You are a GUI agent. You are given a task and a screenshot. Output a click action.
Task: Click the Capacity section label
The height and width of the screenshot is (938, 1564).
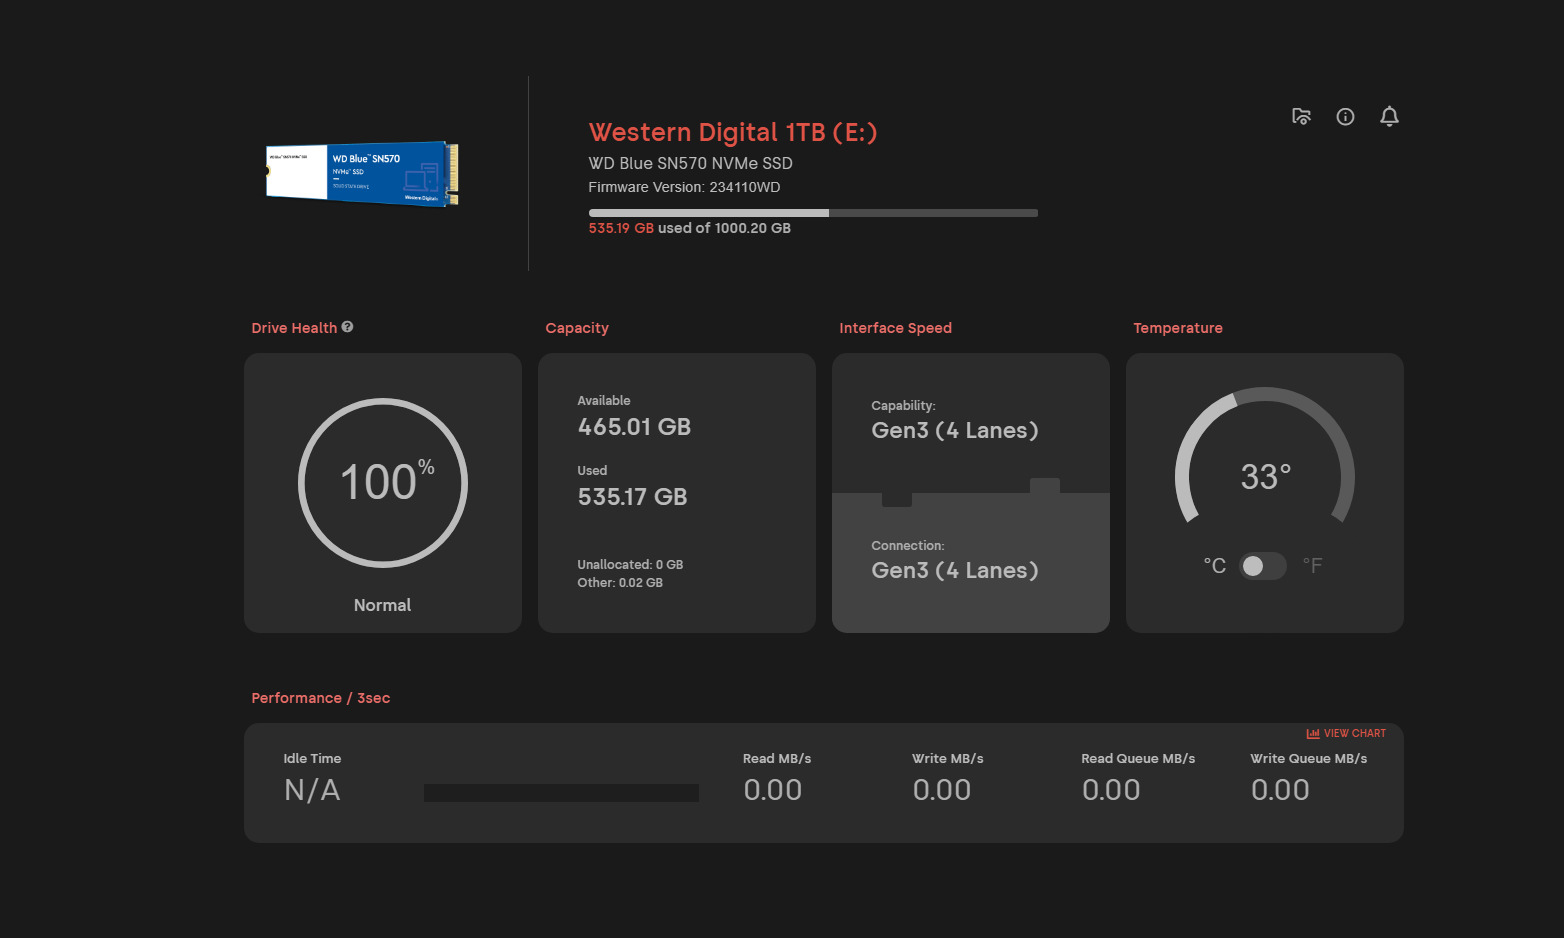[x=577, y=328]
